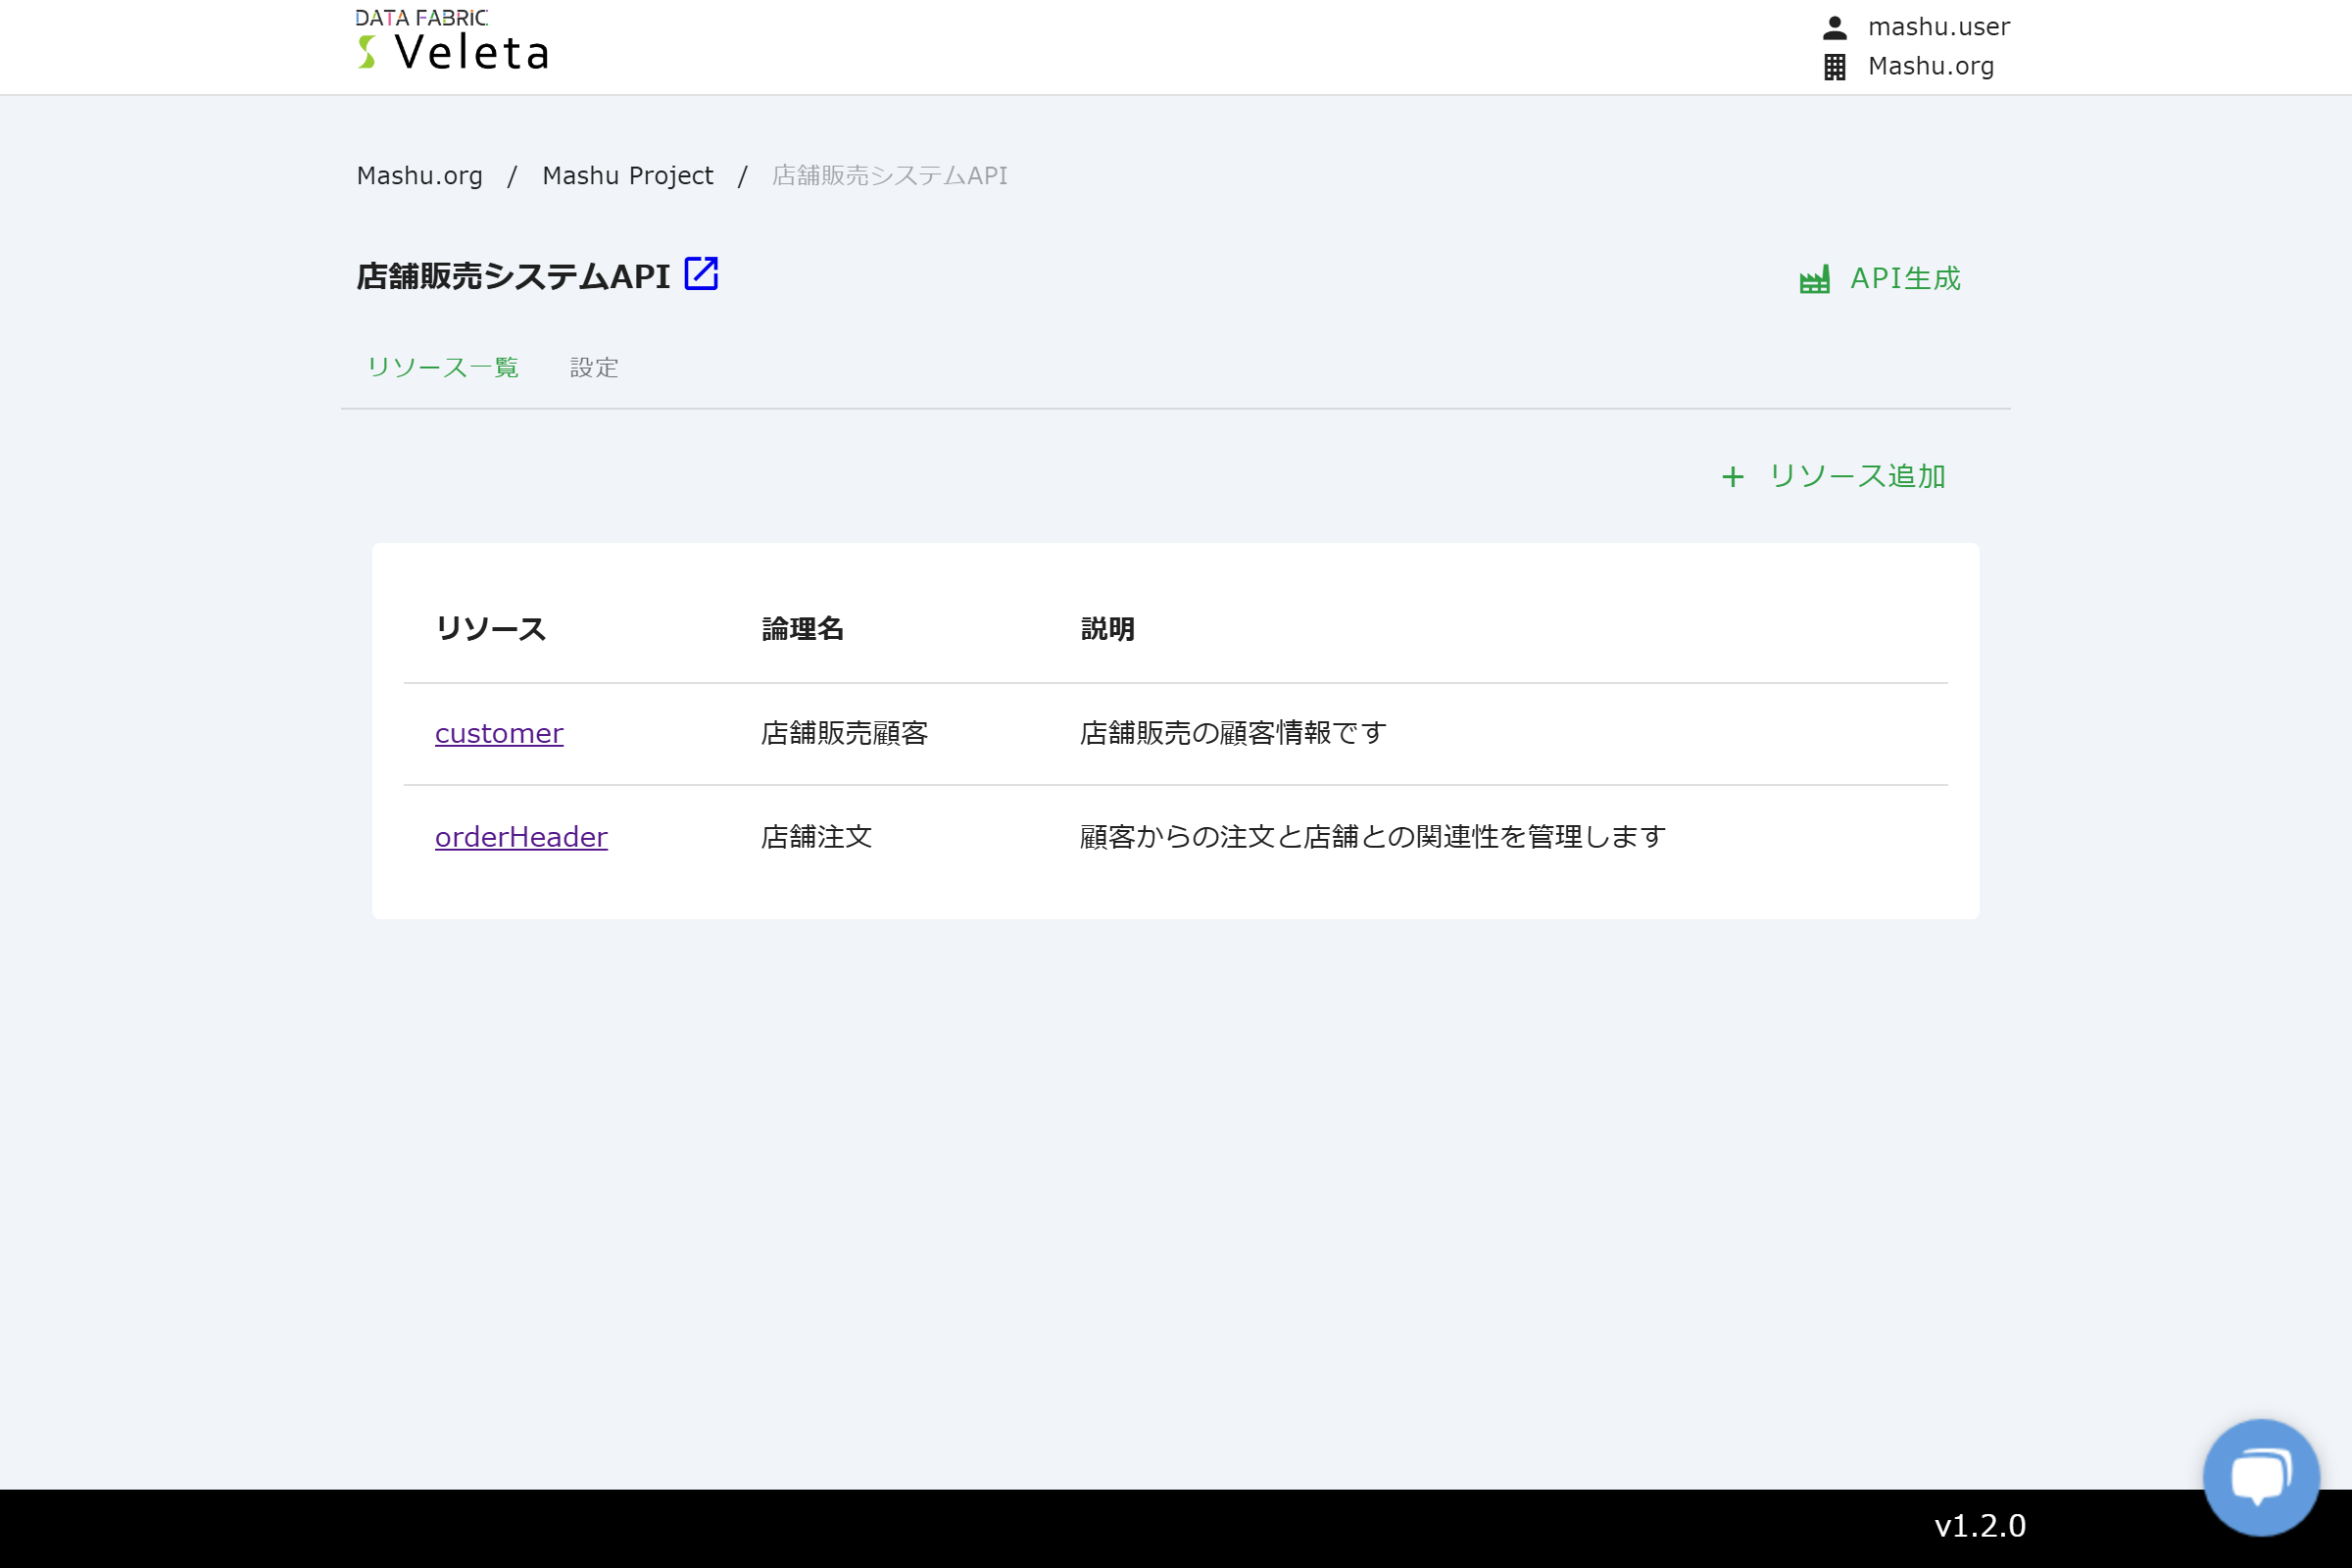The image size is (2352, 1568).
Task: Switch to the 設定 tab
Action: click(594, 368)
